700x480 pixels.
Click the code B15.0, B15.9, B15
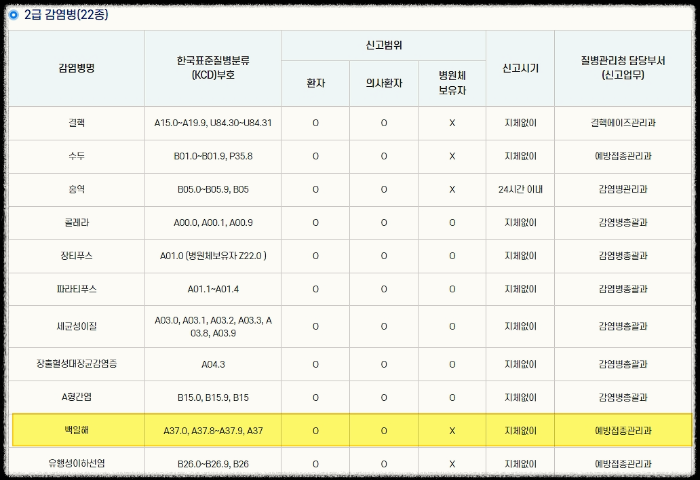pyautogui.click(x=213, y=397)
